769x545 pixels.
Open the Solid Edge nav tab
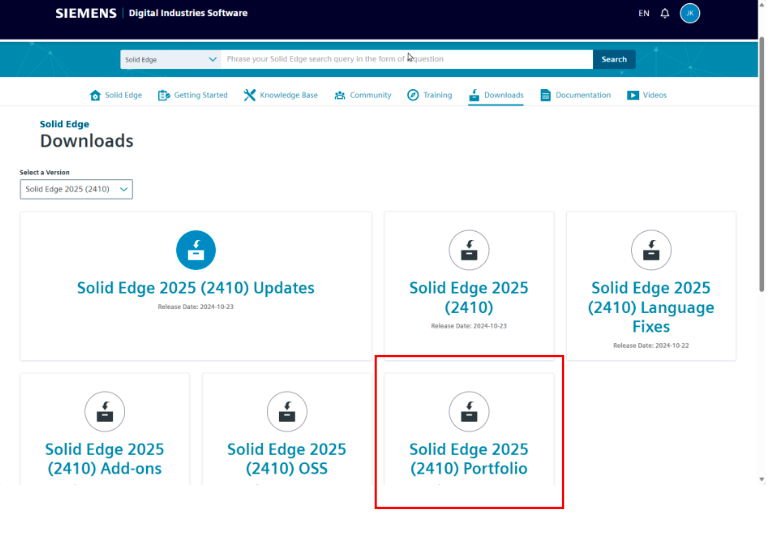[x=123, y=95]
